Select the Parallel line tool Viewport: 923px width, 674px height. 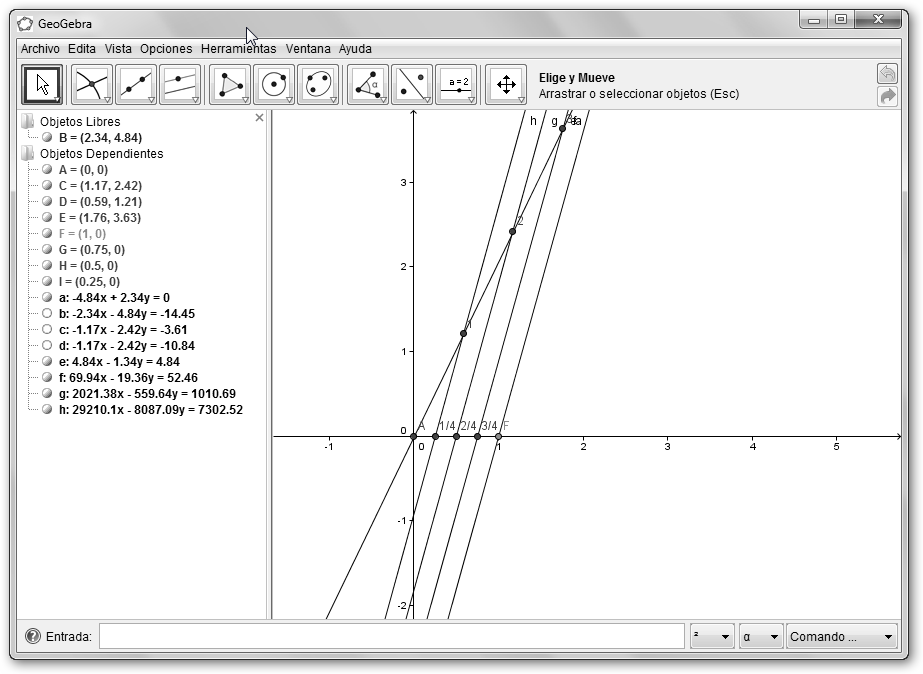coord(179,85)
